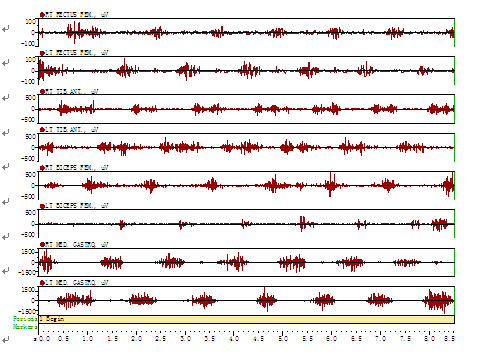Click the green 'Periods' row label
This screenshot has height=362, width=489.
pyautogui.click(x=25, y=319)
